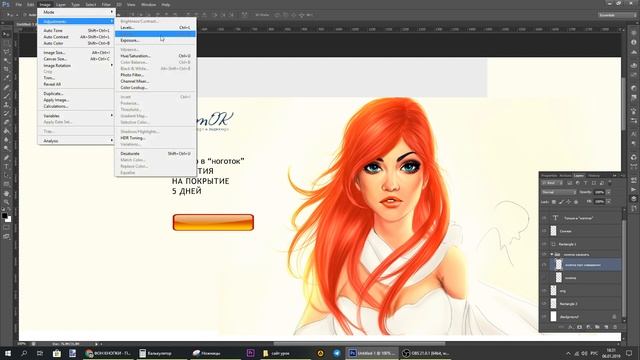Toggle visibility of the Rectangle 2 layer
The image size is (640, 360).
click(x=544, y=304)
